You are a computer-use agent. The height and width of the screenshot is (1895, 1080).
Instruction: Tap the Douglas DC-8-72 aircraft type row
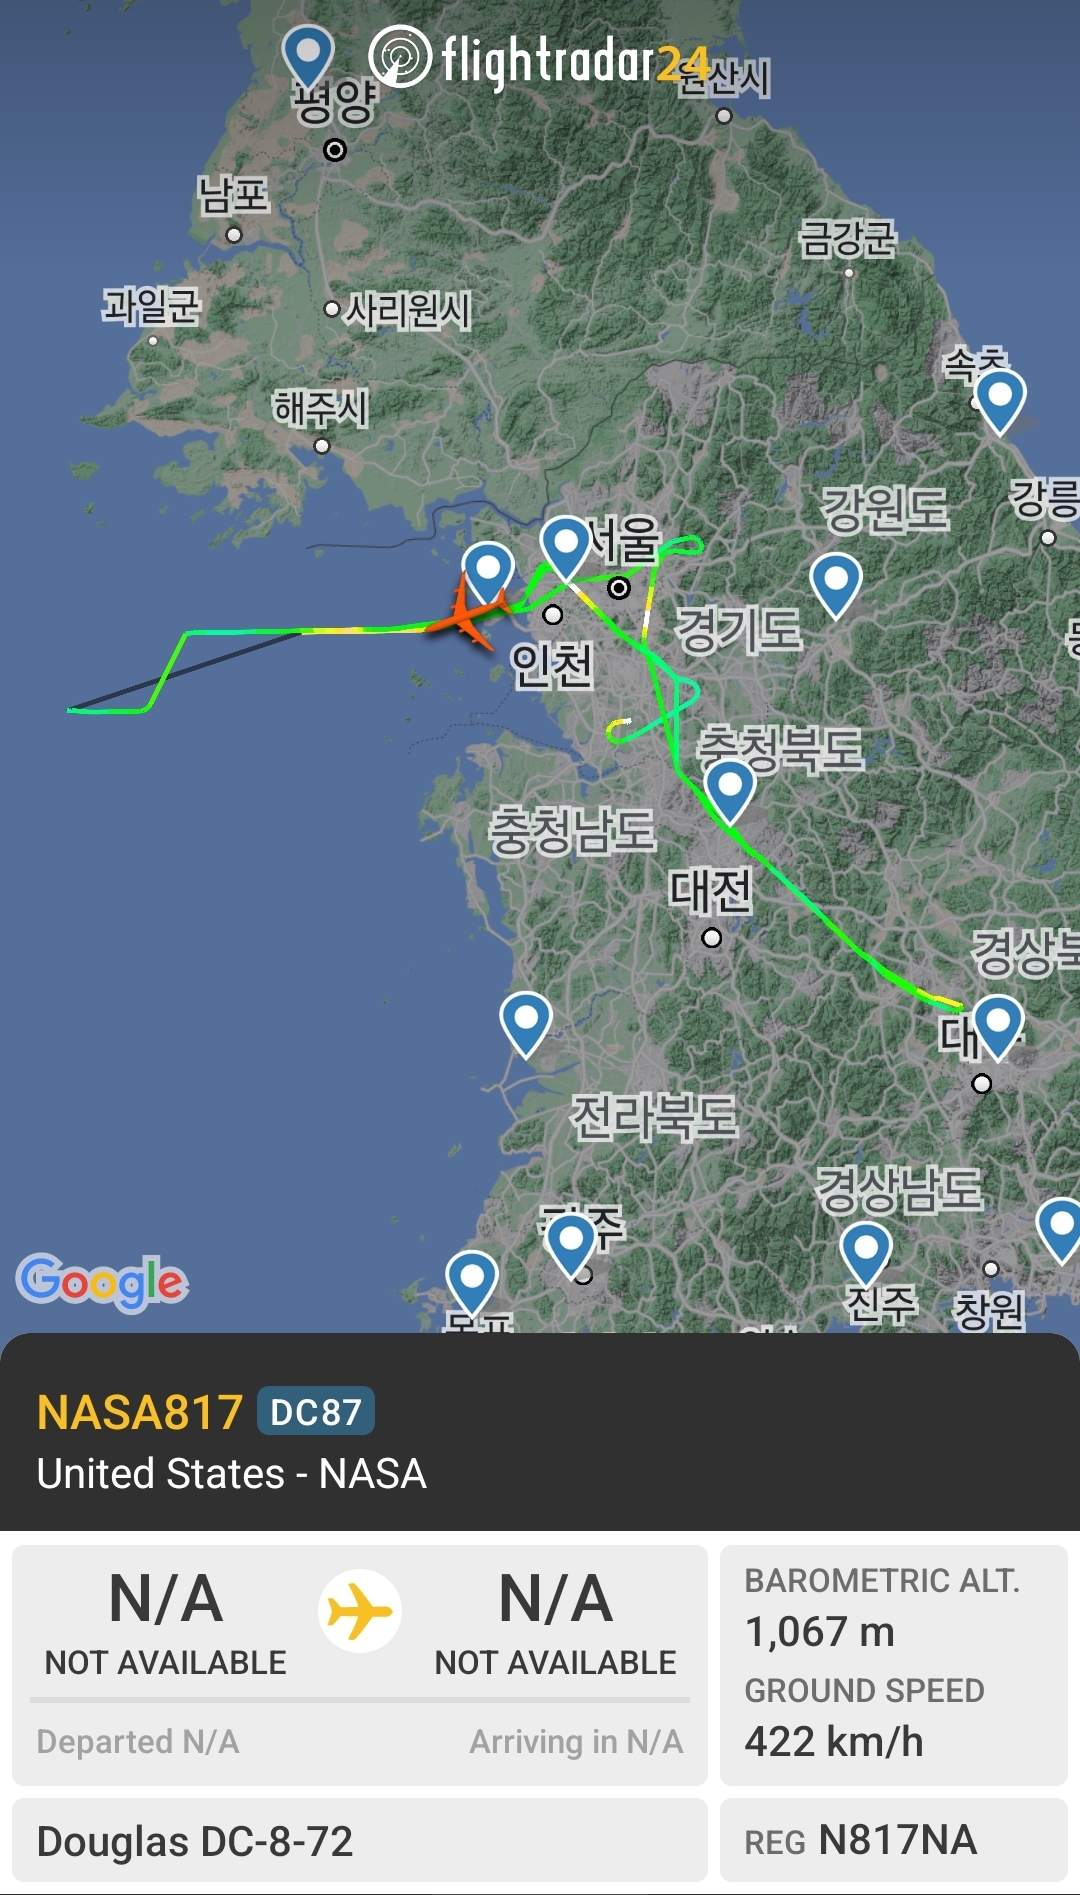pyautogui.click(x=360, y=1840)
